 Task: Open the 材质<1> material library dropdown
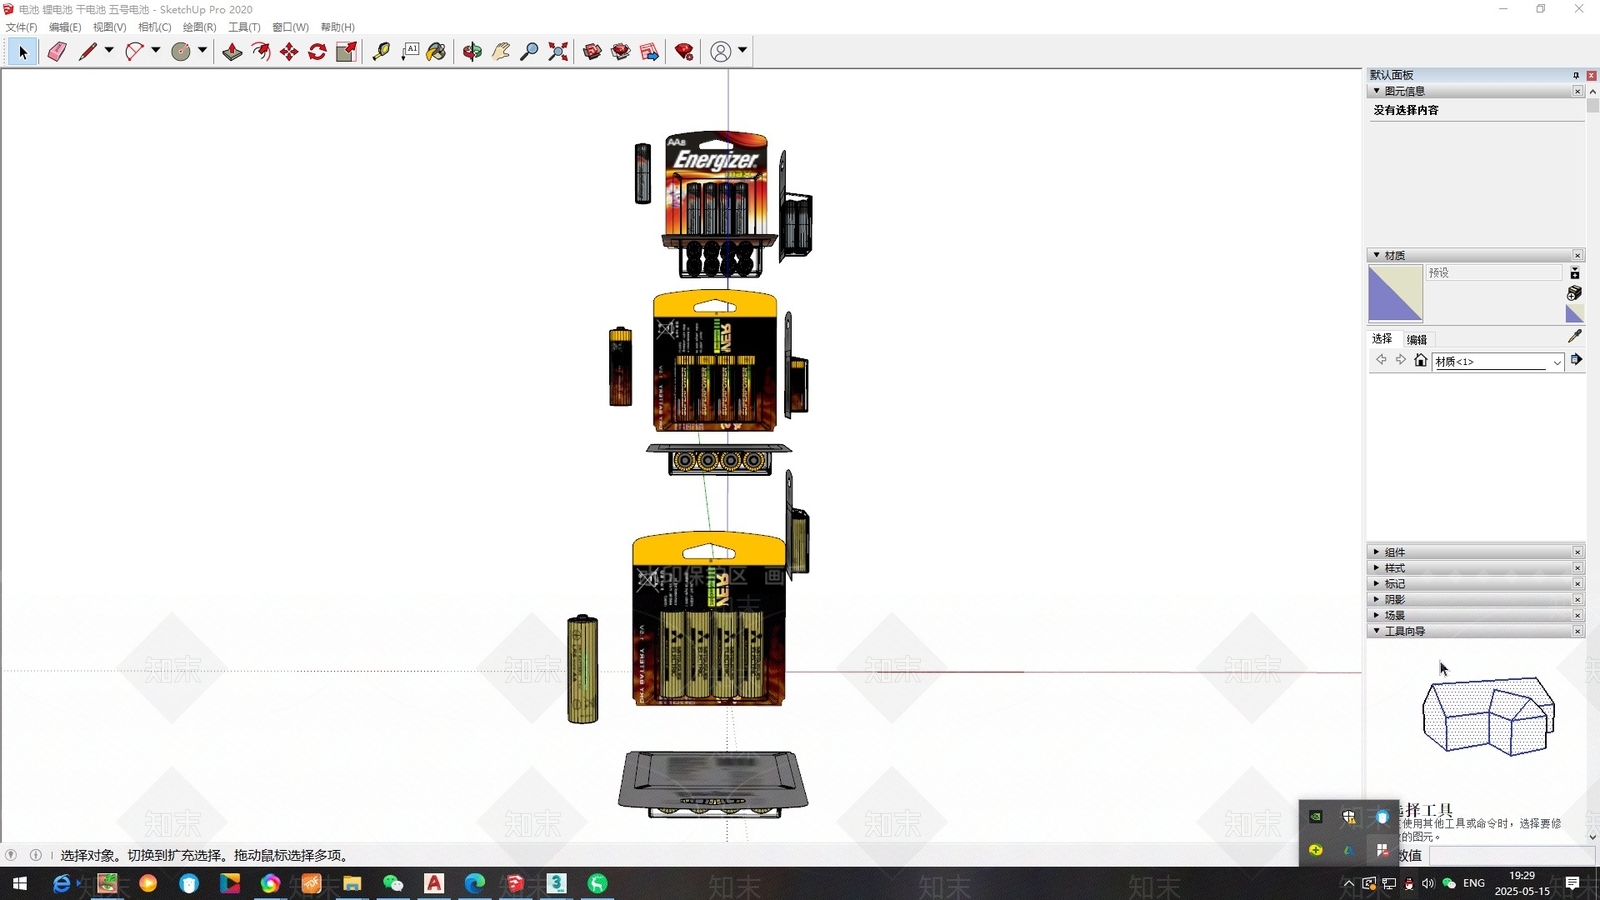click(1497, 362)
